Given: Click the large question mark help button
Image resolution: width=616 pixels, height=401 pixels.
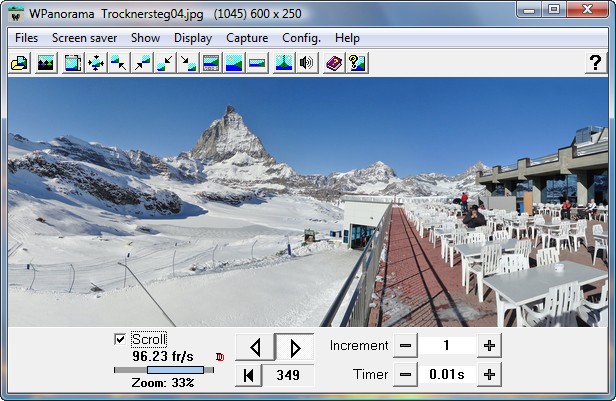Looking at the screenshot, I should click(x=596, y=63).
